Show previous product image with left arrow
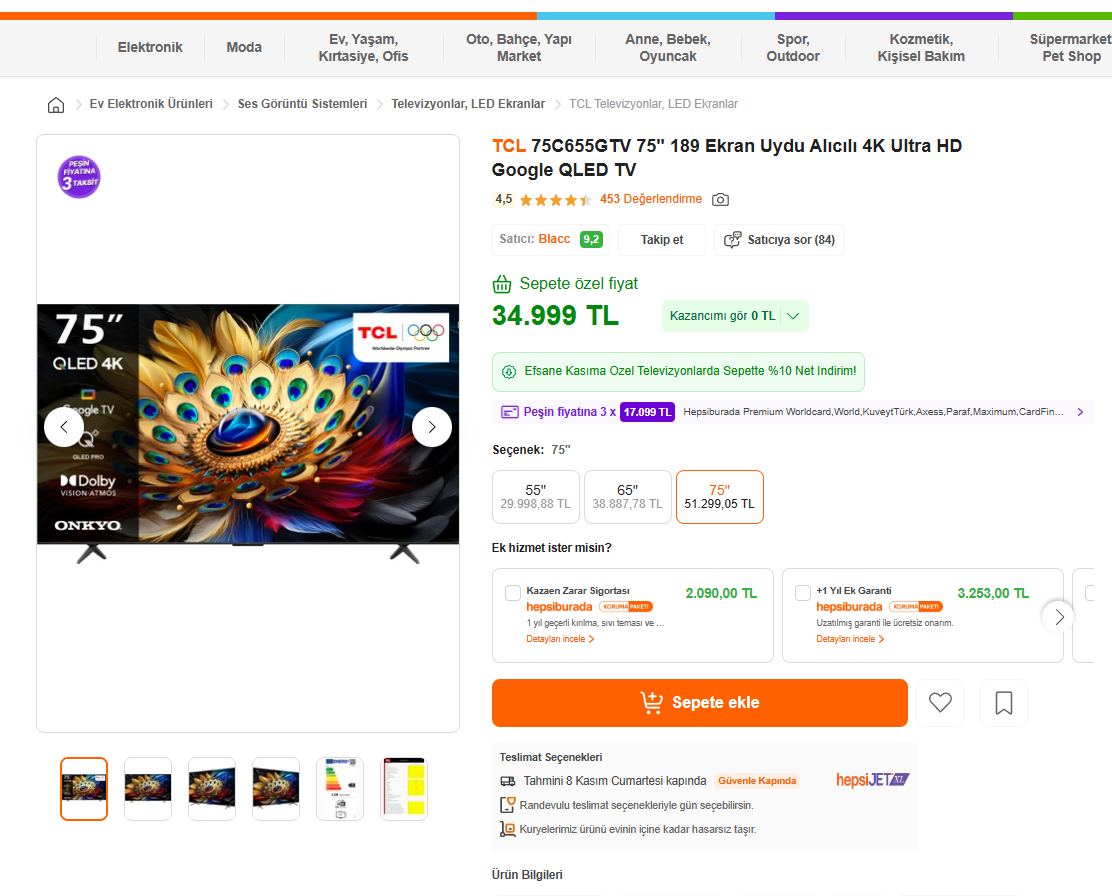The width and height of the screenshot is (1112, 896). tap(64, 427)
